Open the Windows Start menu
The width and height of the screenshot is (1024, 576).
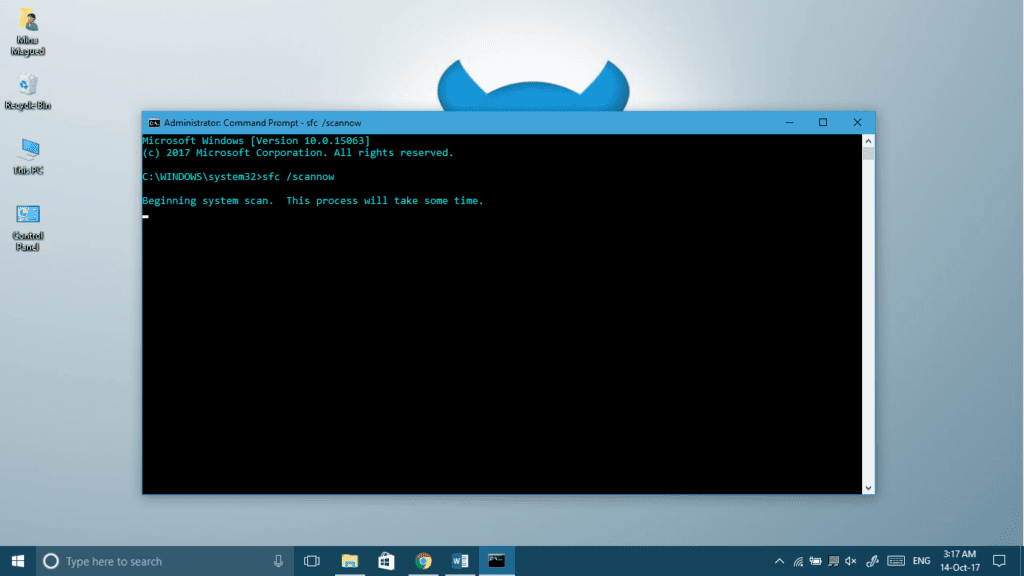[x=18, y=561]
